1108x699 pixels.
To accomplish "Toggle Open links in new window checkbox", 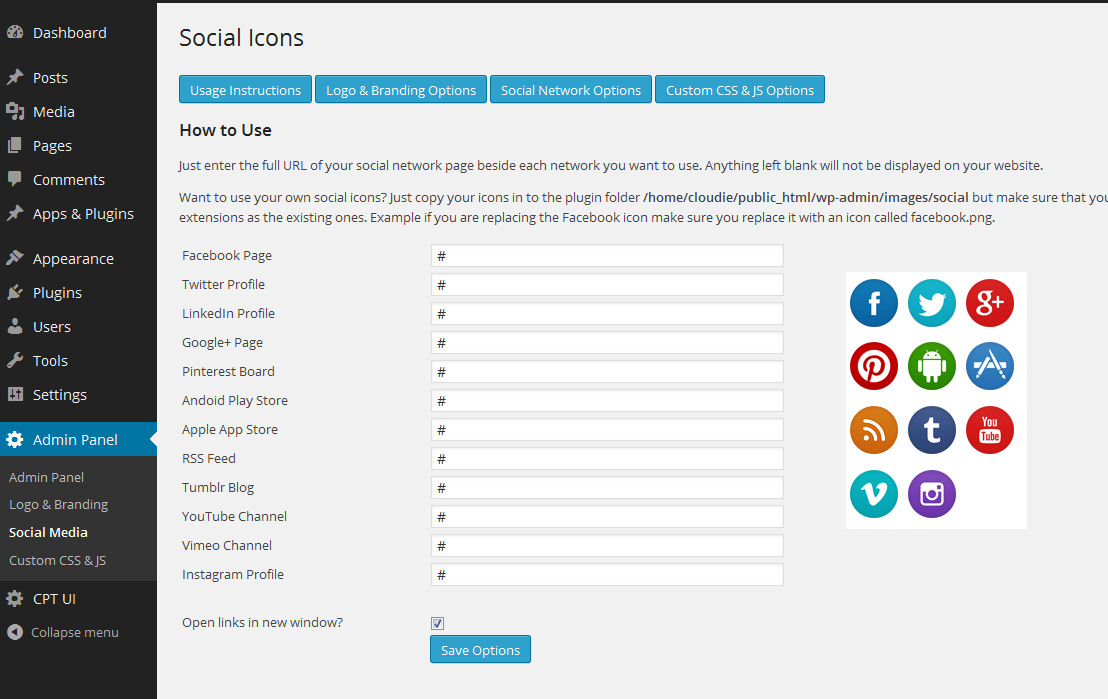I will pyautogui.click(x=437, y=623).
